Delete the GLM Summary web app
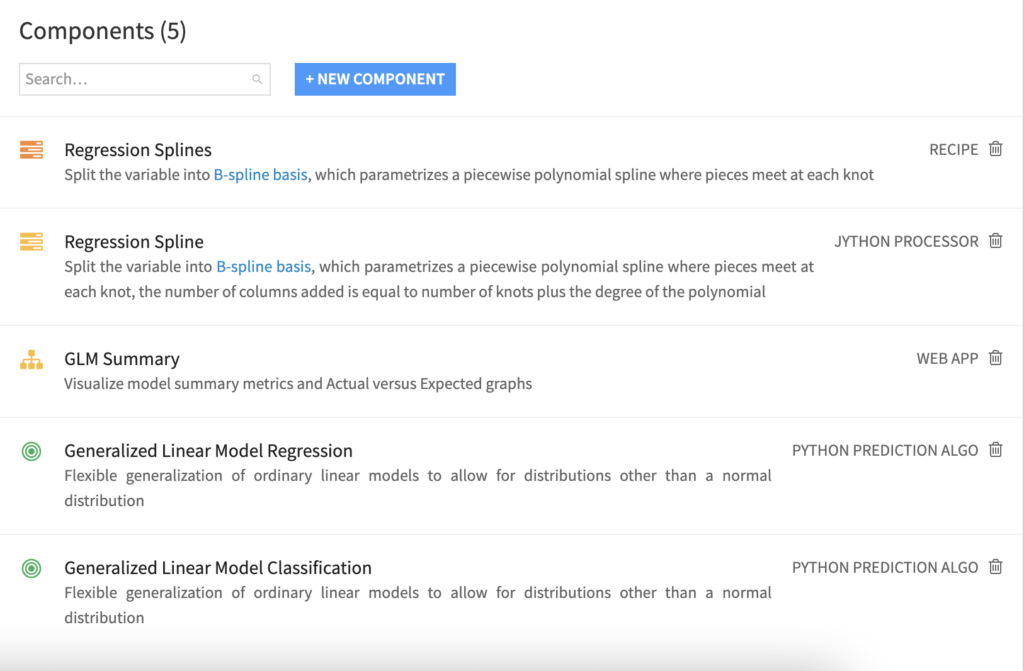Image resolution: width=1024 pixels, height=671 pixels. pyautogui.click(x=995, y=358)
